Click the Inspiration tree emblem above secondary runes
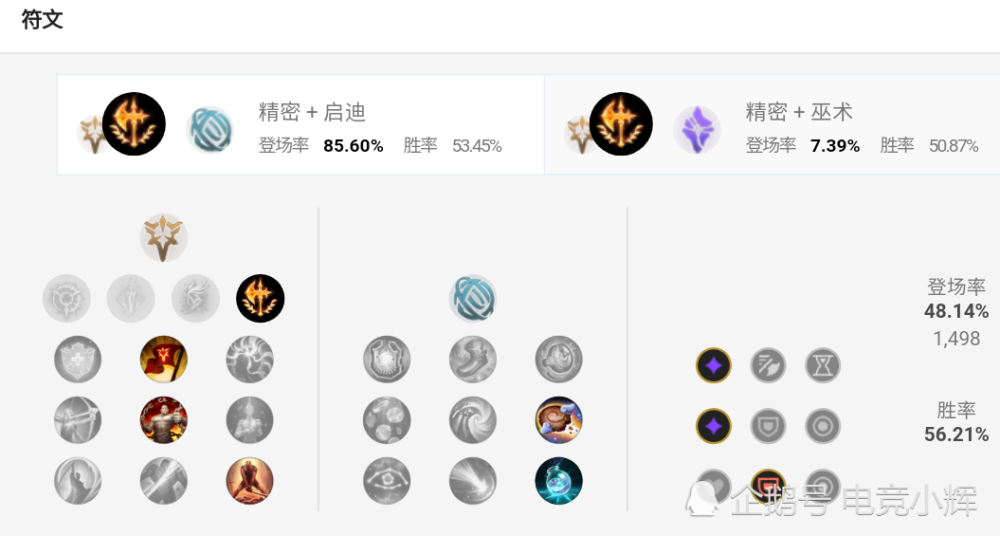The width and height of the screenshot is (1000, 536). tap(473, 298)
